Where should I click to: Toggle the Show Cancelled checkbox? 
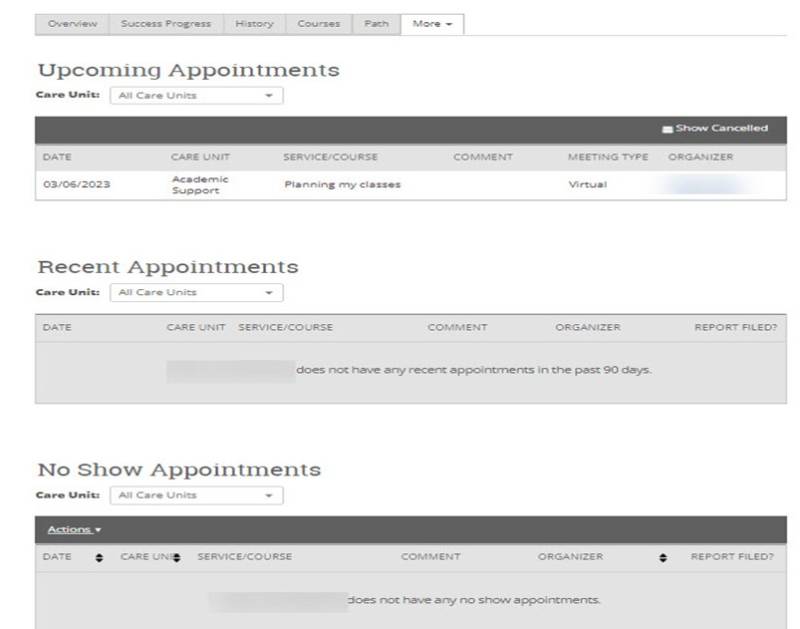pyautogui.click(x=667, y=129)
